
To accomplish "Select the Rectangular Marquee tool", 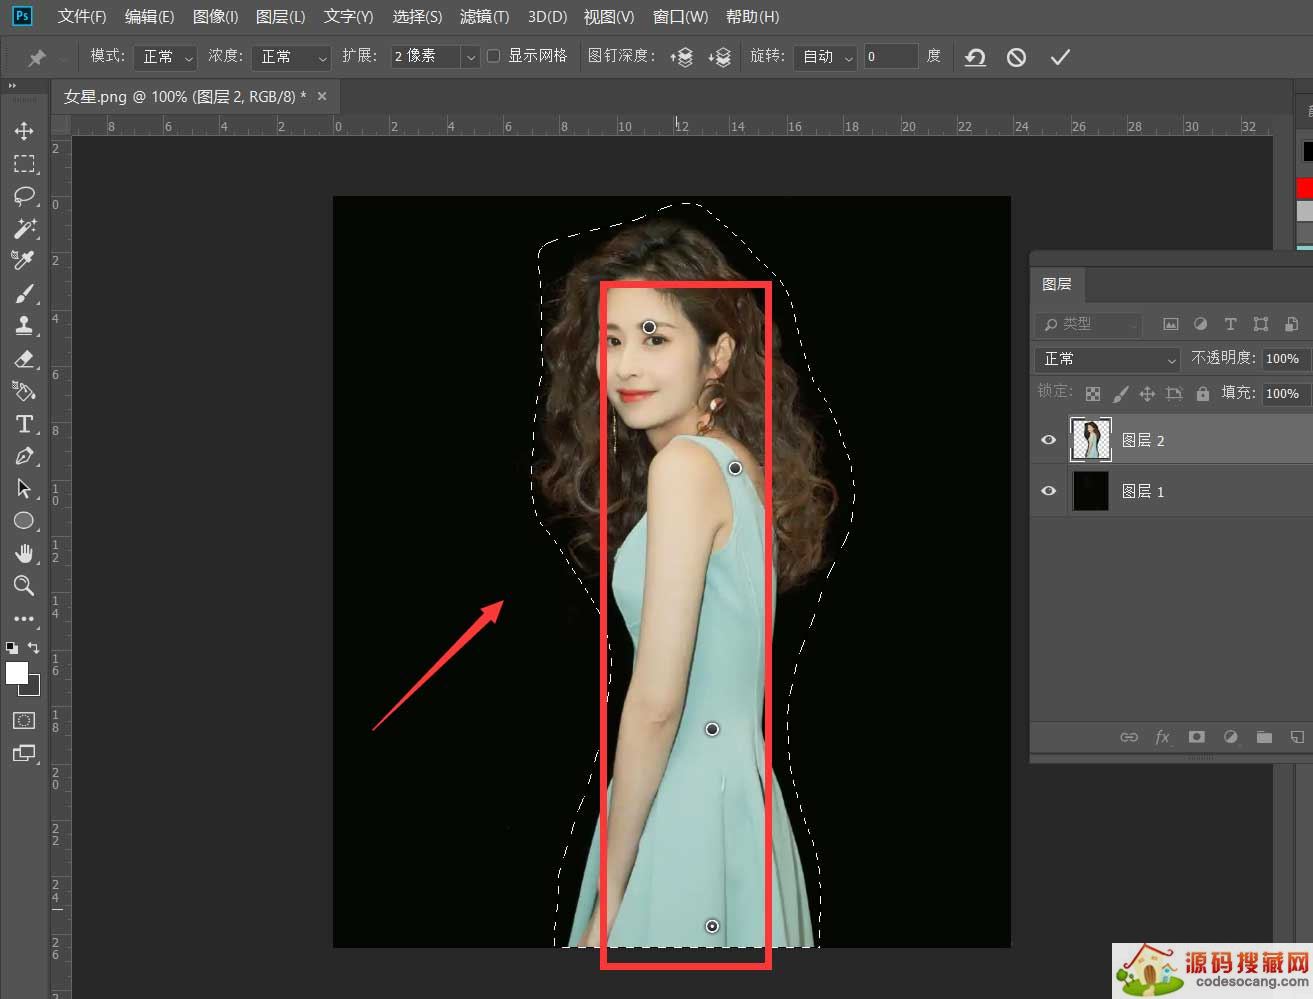I will coord(24,163).
